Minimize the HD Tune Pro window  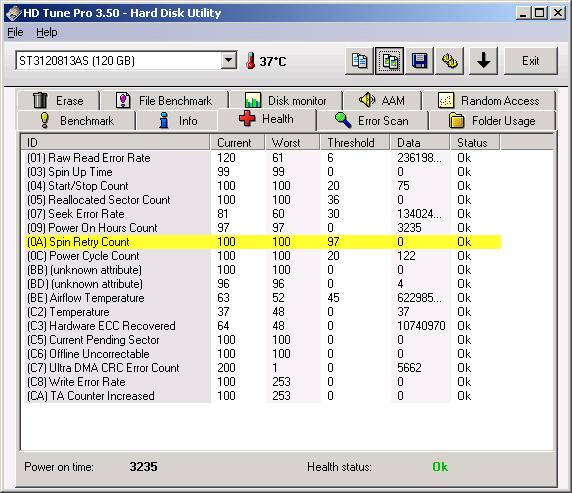pos(523,14)
